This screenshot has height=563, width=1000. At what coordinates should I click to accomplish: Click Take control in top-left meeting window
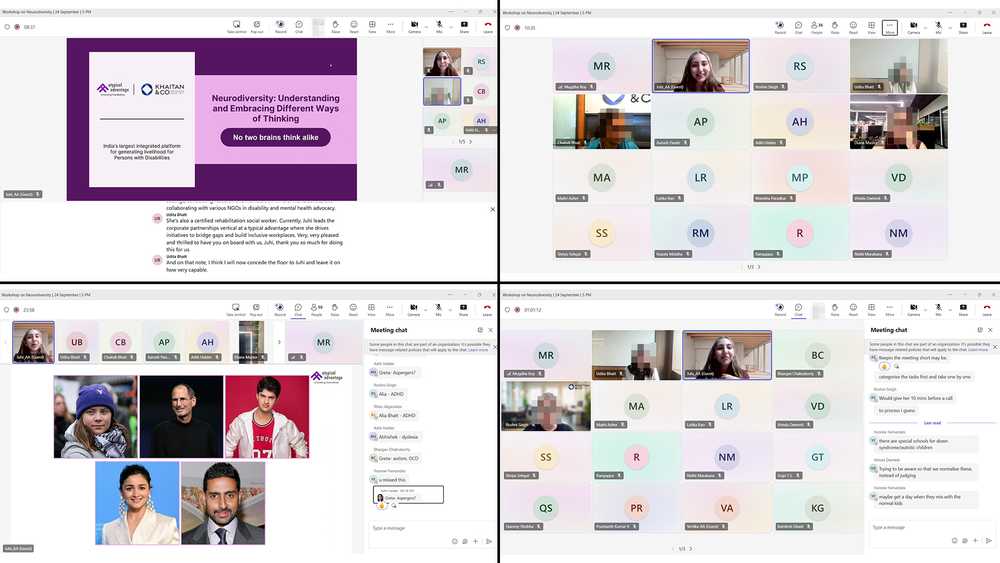pos(237,27)
